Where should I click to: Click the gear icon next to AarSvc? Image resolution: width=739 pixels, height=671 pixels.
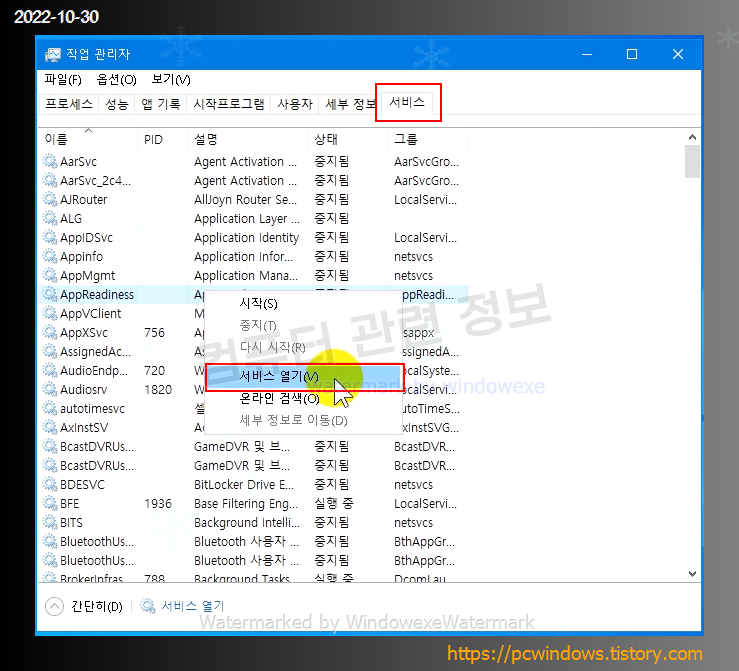50,161
